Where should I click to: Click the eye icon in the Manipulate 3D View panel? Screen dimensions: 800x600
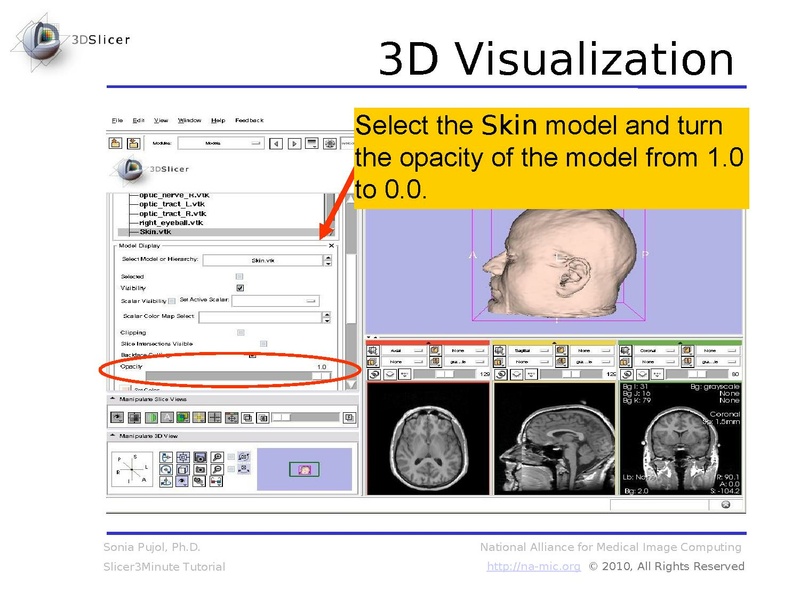[182, 480]
